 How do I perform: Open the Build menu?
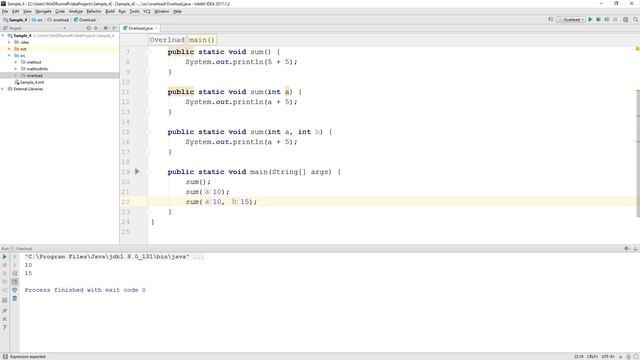[x=110, y=11]
